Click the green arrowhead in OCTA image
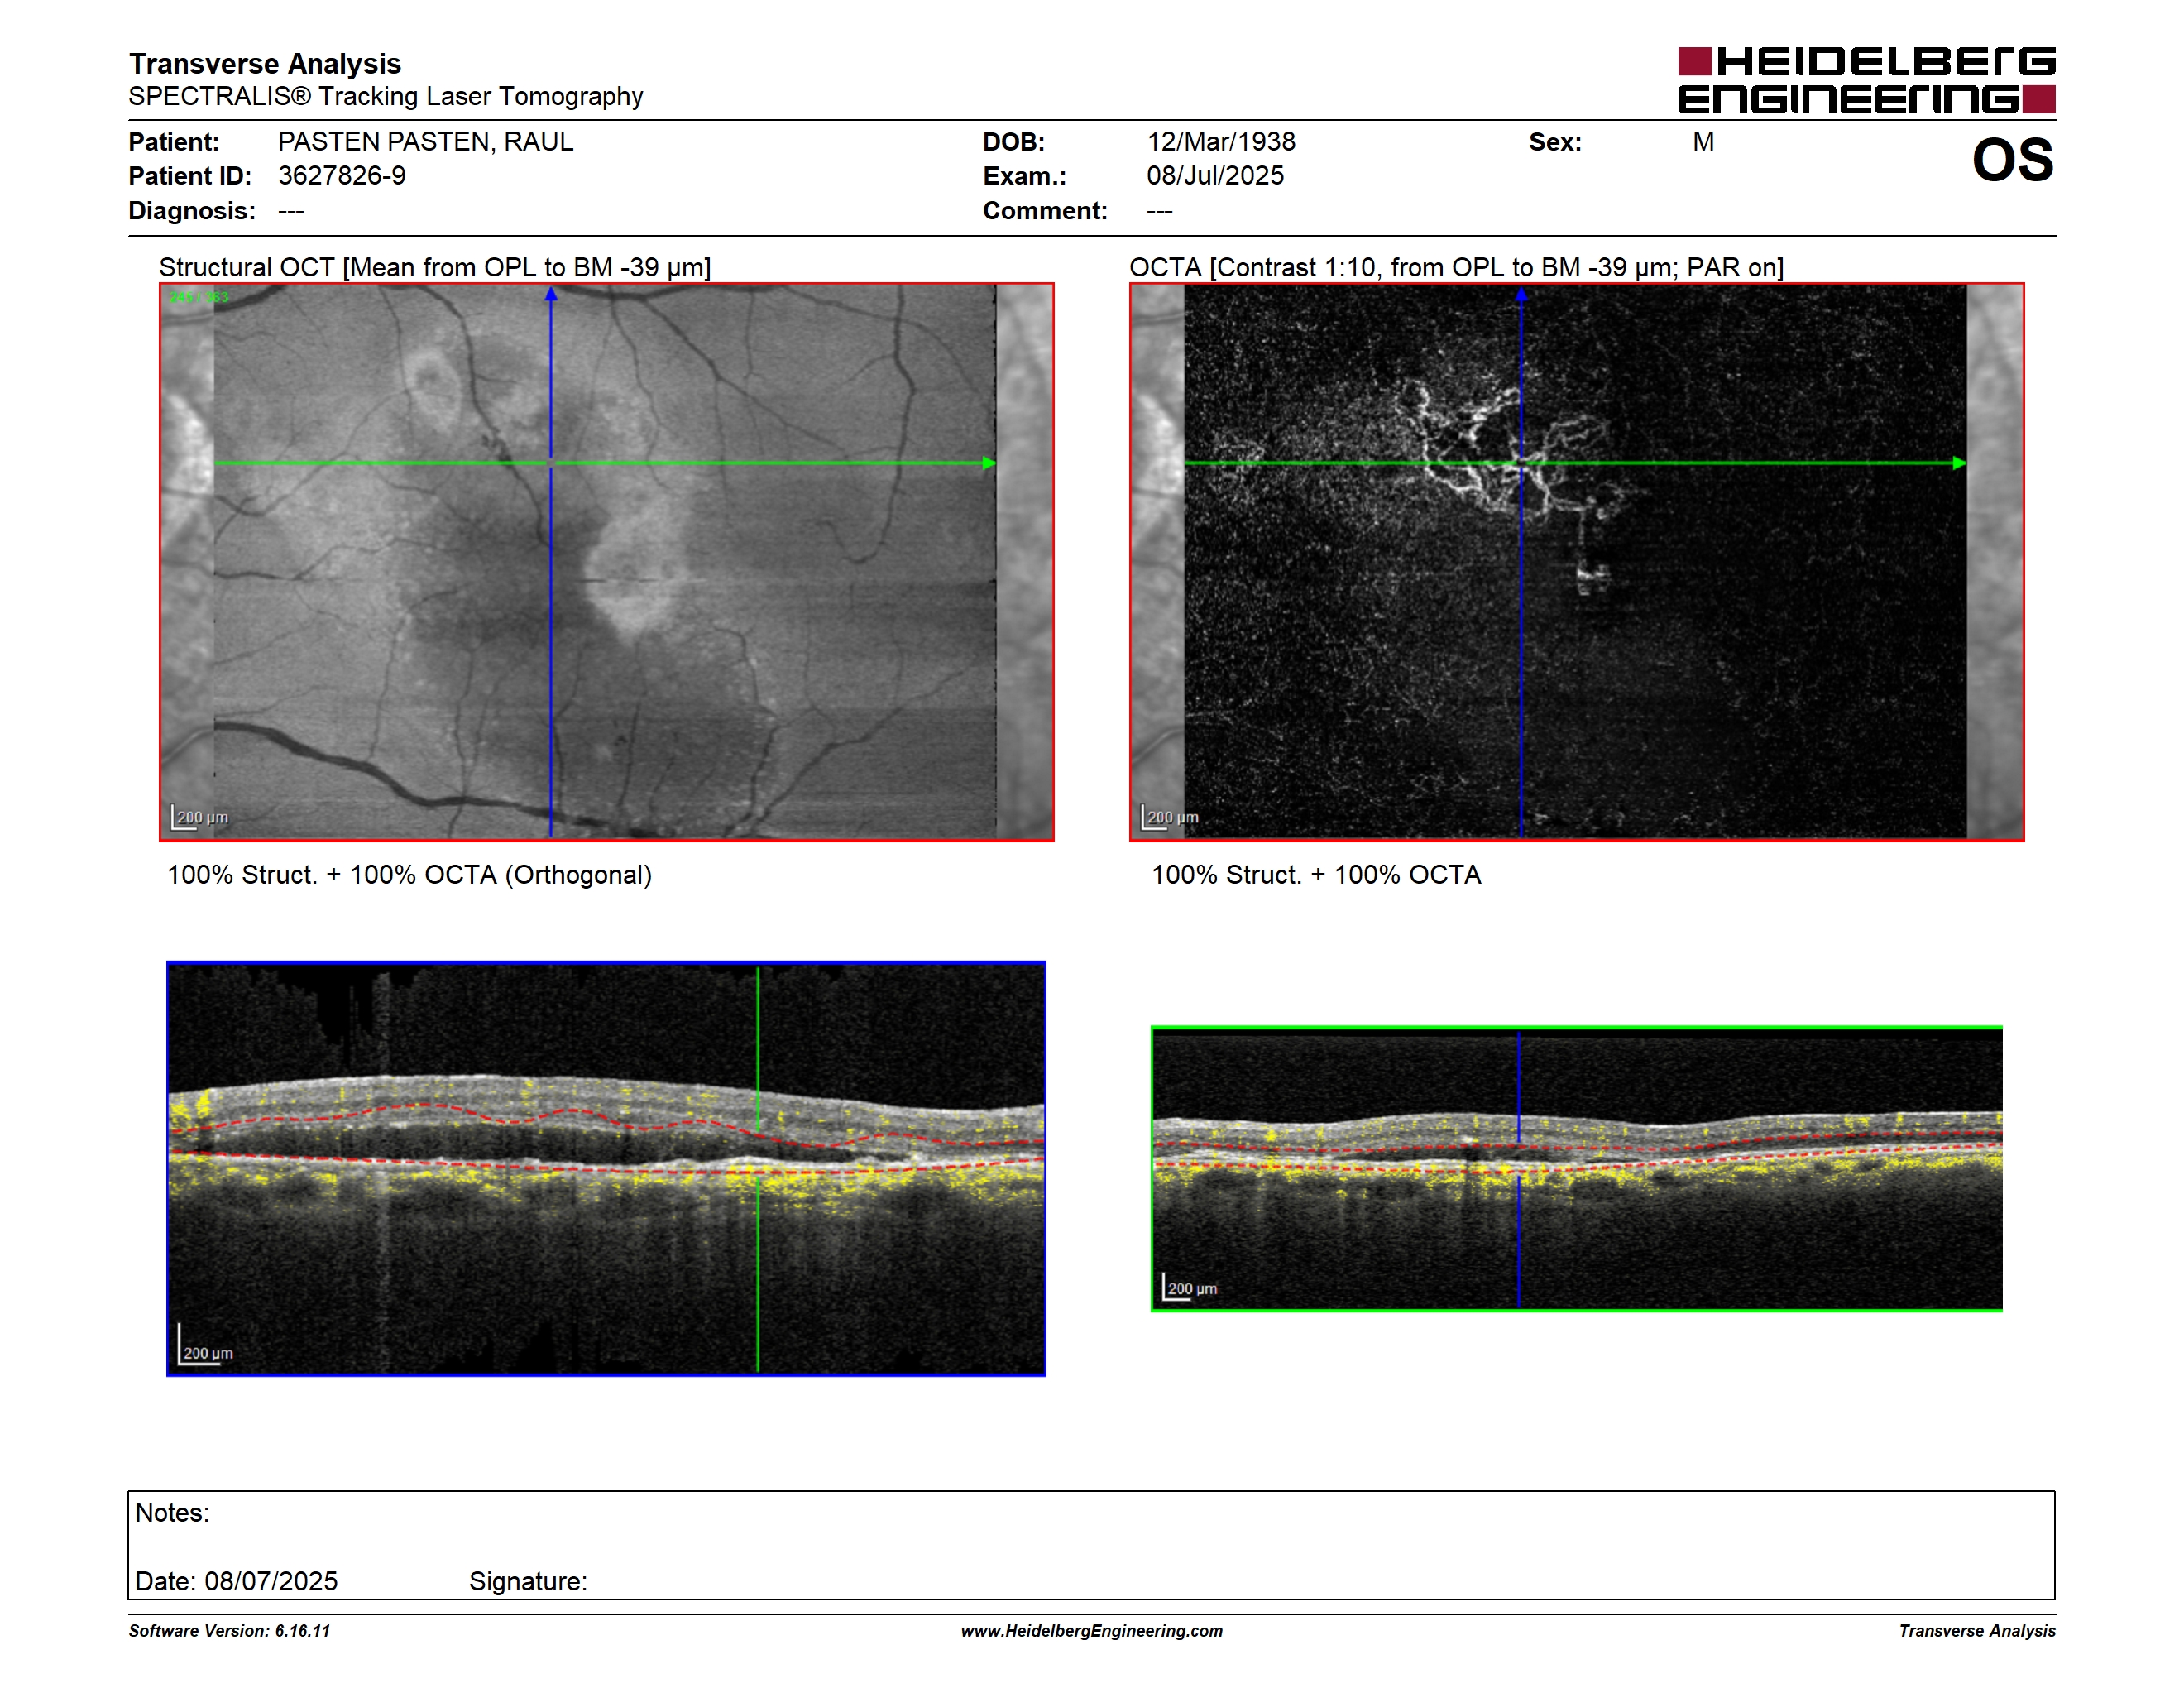2184x1688 pixels. click(1959, 463)
